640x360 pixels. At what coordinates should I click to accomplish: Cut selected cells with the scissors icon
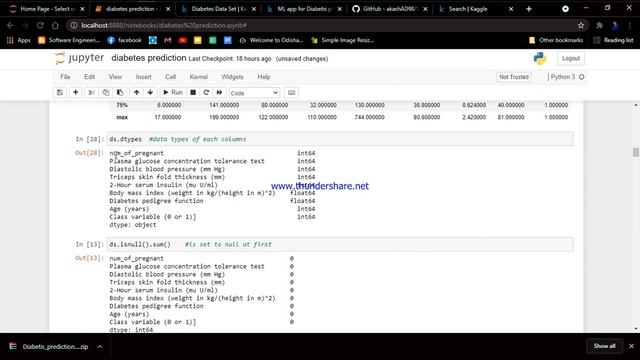pyautogui.click(x=91, y=93)
